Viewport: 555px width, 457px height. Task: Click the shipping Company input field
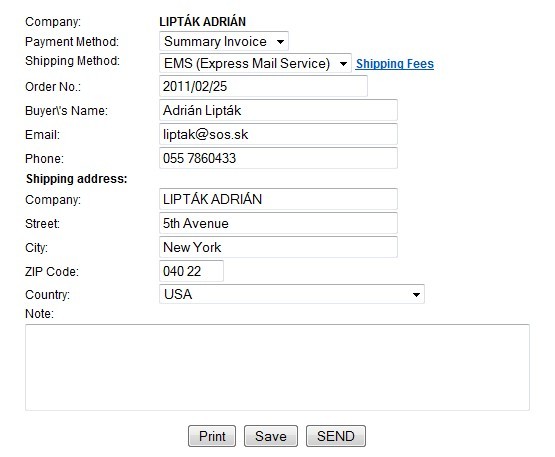point(278,199)
